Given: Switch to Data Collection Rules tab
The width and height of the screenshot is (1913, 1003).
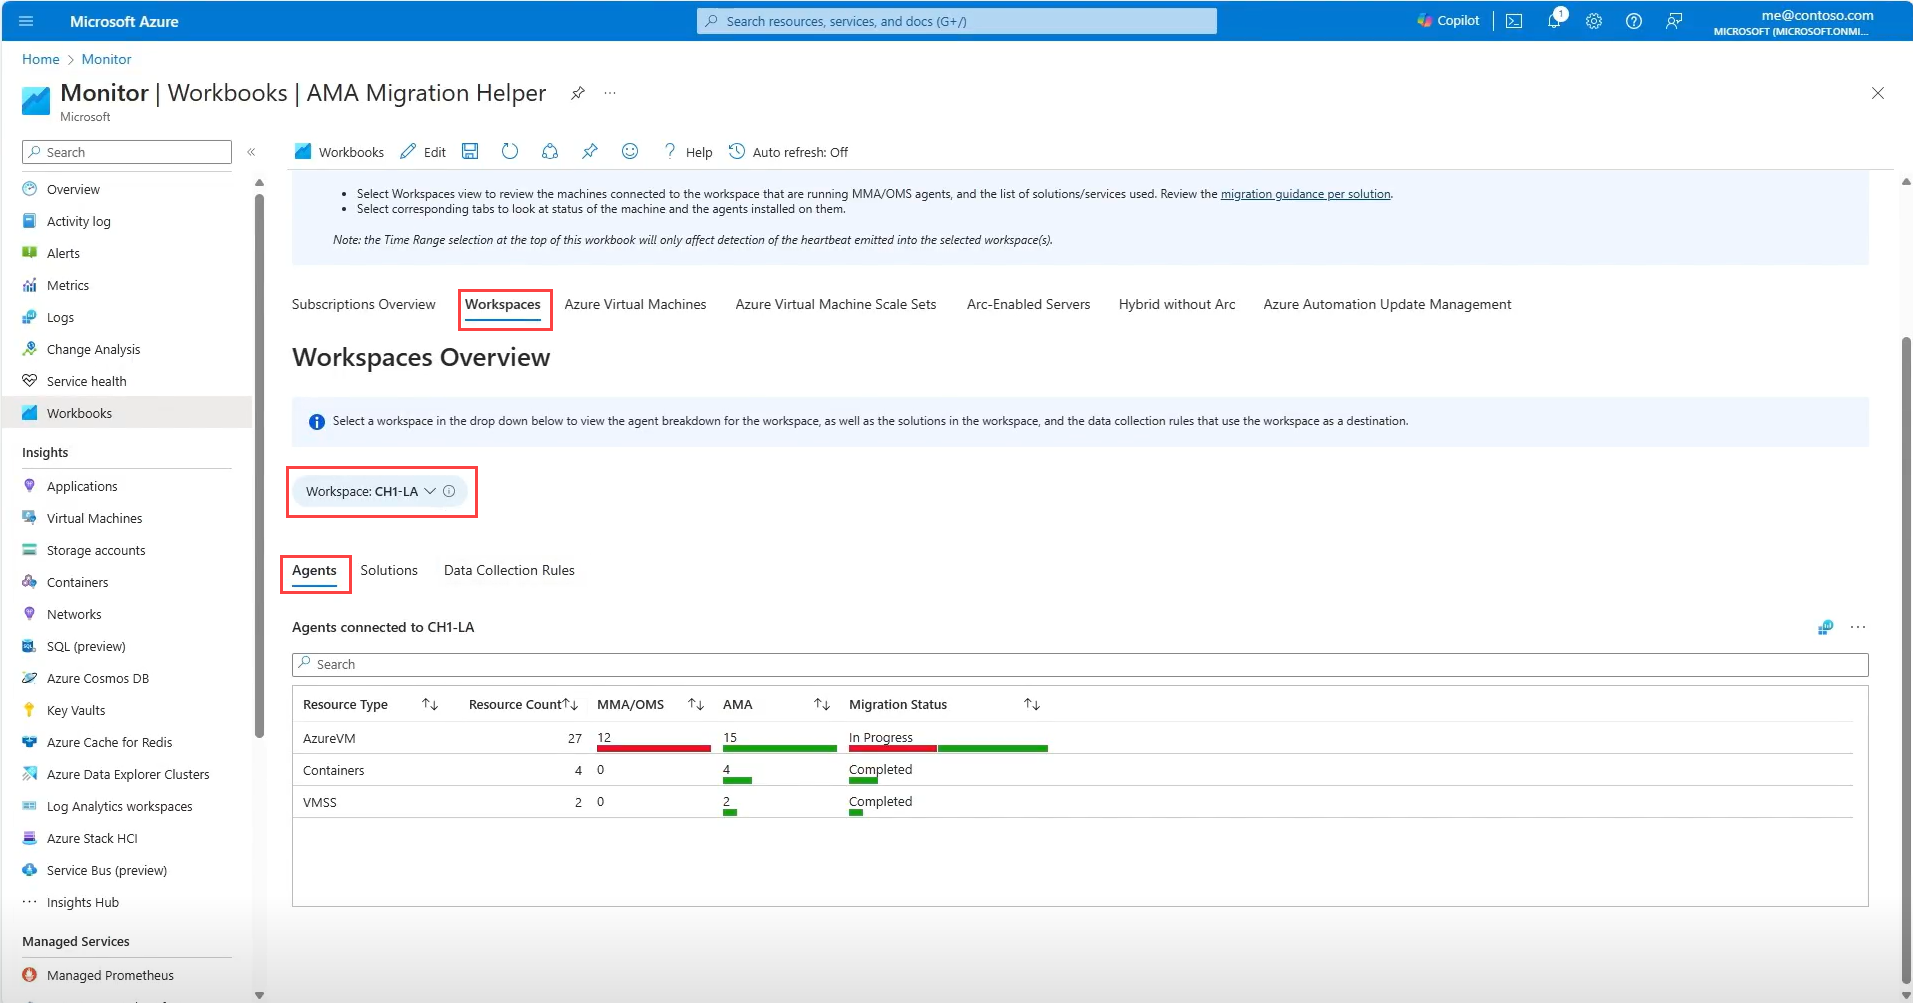Looking at the screenshot, I should tap(509, 570).
